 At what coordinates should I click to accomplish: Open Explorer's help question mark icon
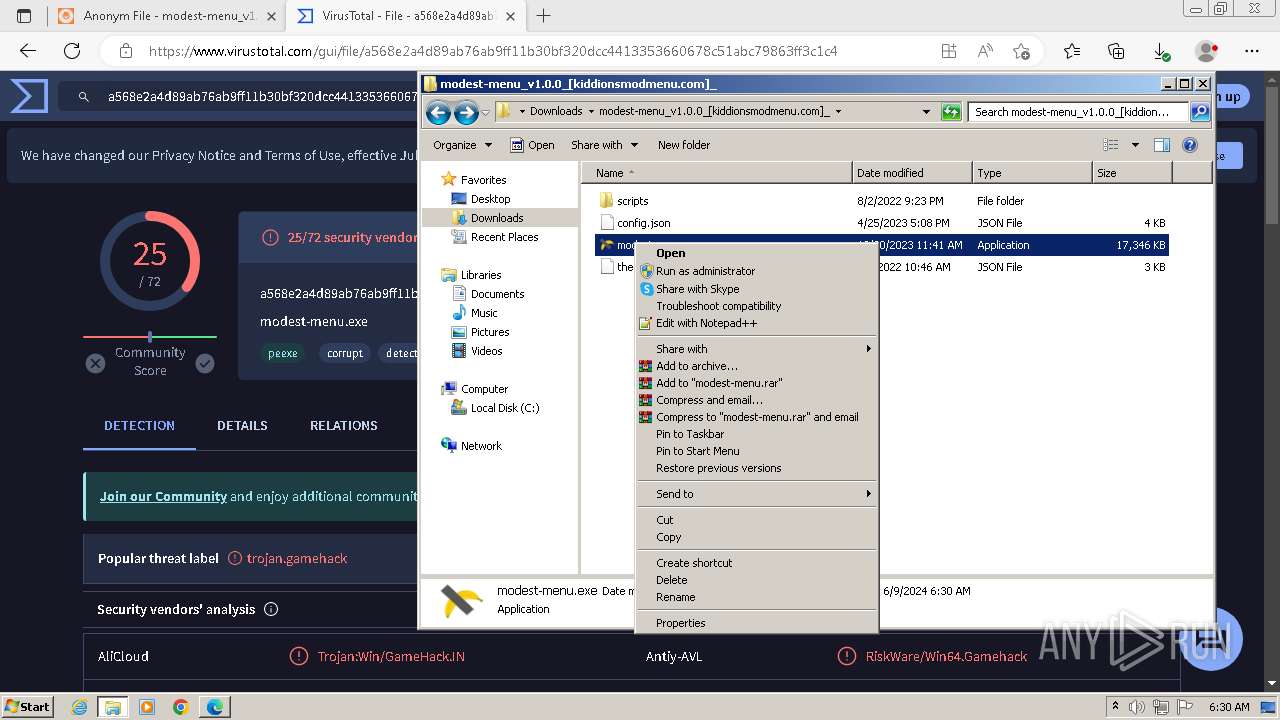click(1190, 145)
